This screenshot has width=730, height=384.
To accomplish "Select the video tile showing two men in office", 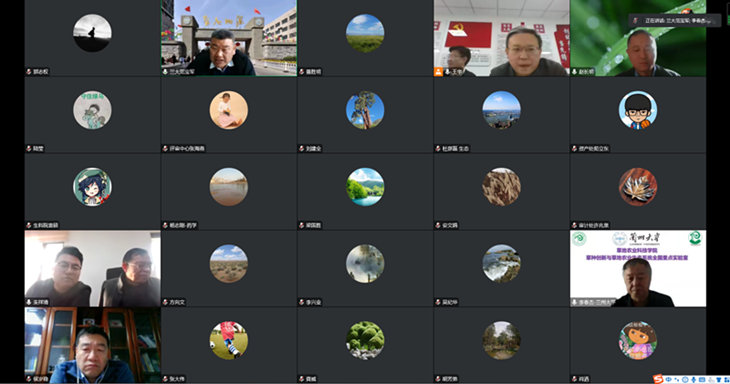I will 92,269.
